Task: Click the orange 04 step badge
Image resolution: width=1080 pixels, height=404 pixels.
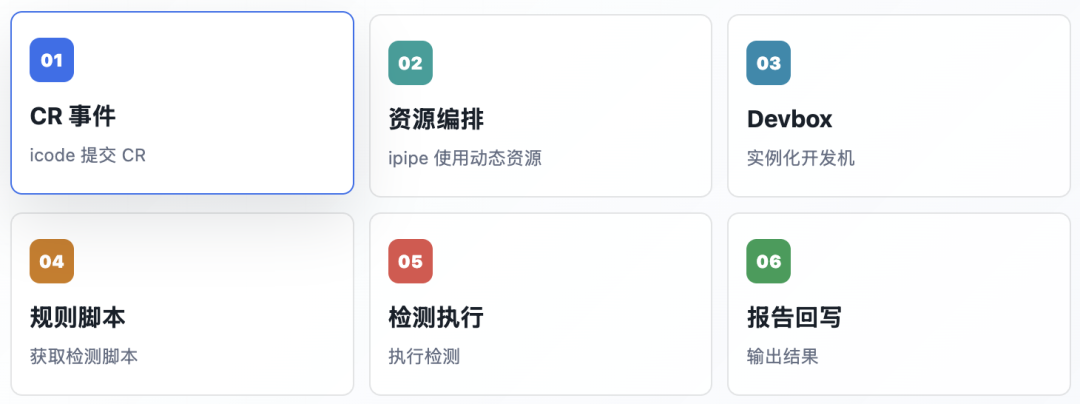Action: pyautogui.click(x=52, y=262)
